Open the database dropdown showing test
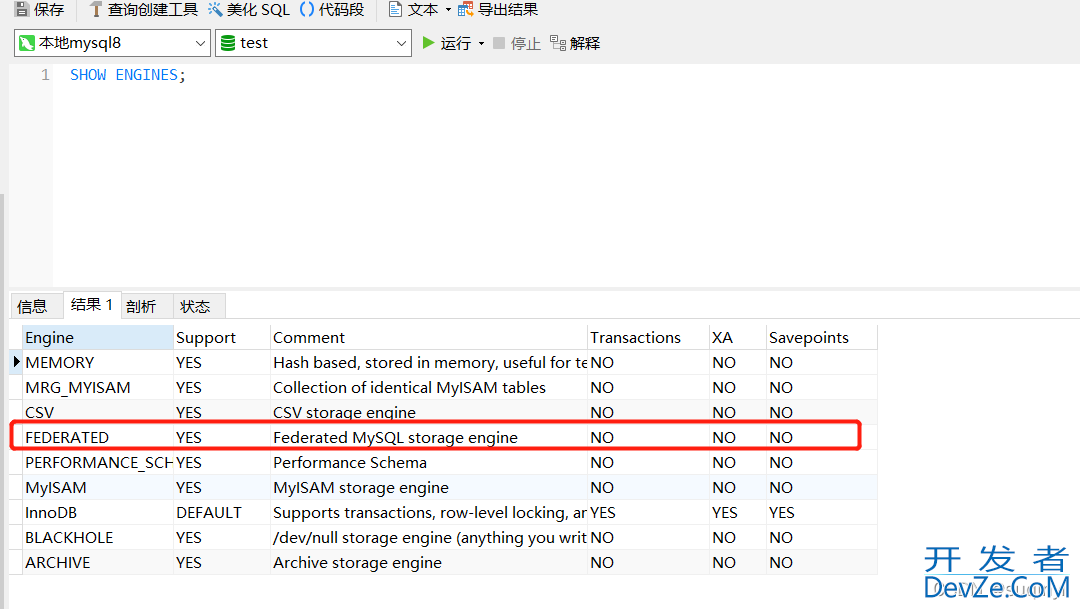Screen dimensions: 1080x609 point(313,43)
